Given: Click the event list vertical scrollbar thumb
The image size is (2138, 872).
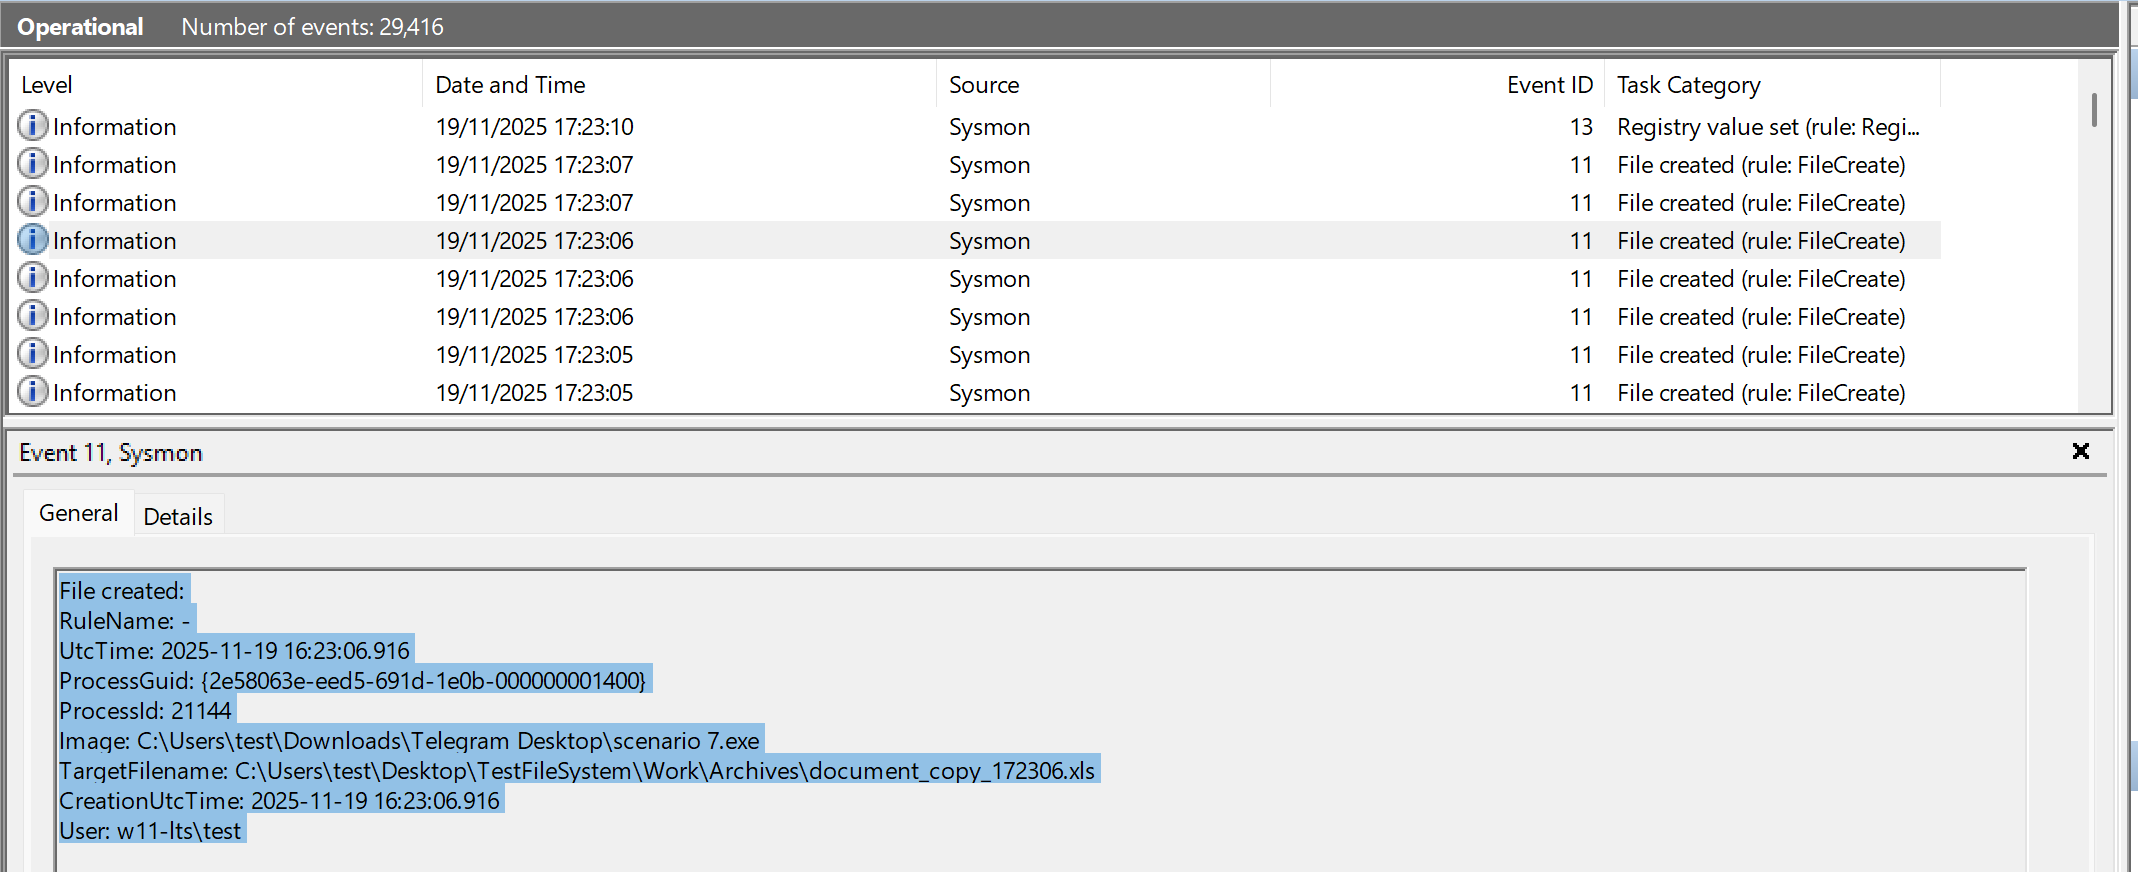Looking at the screenshot, I should (x=2093, y=110).
